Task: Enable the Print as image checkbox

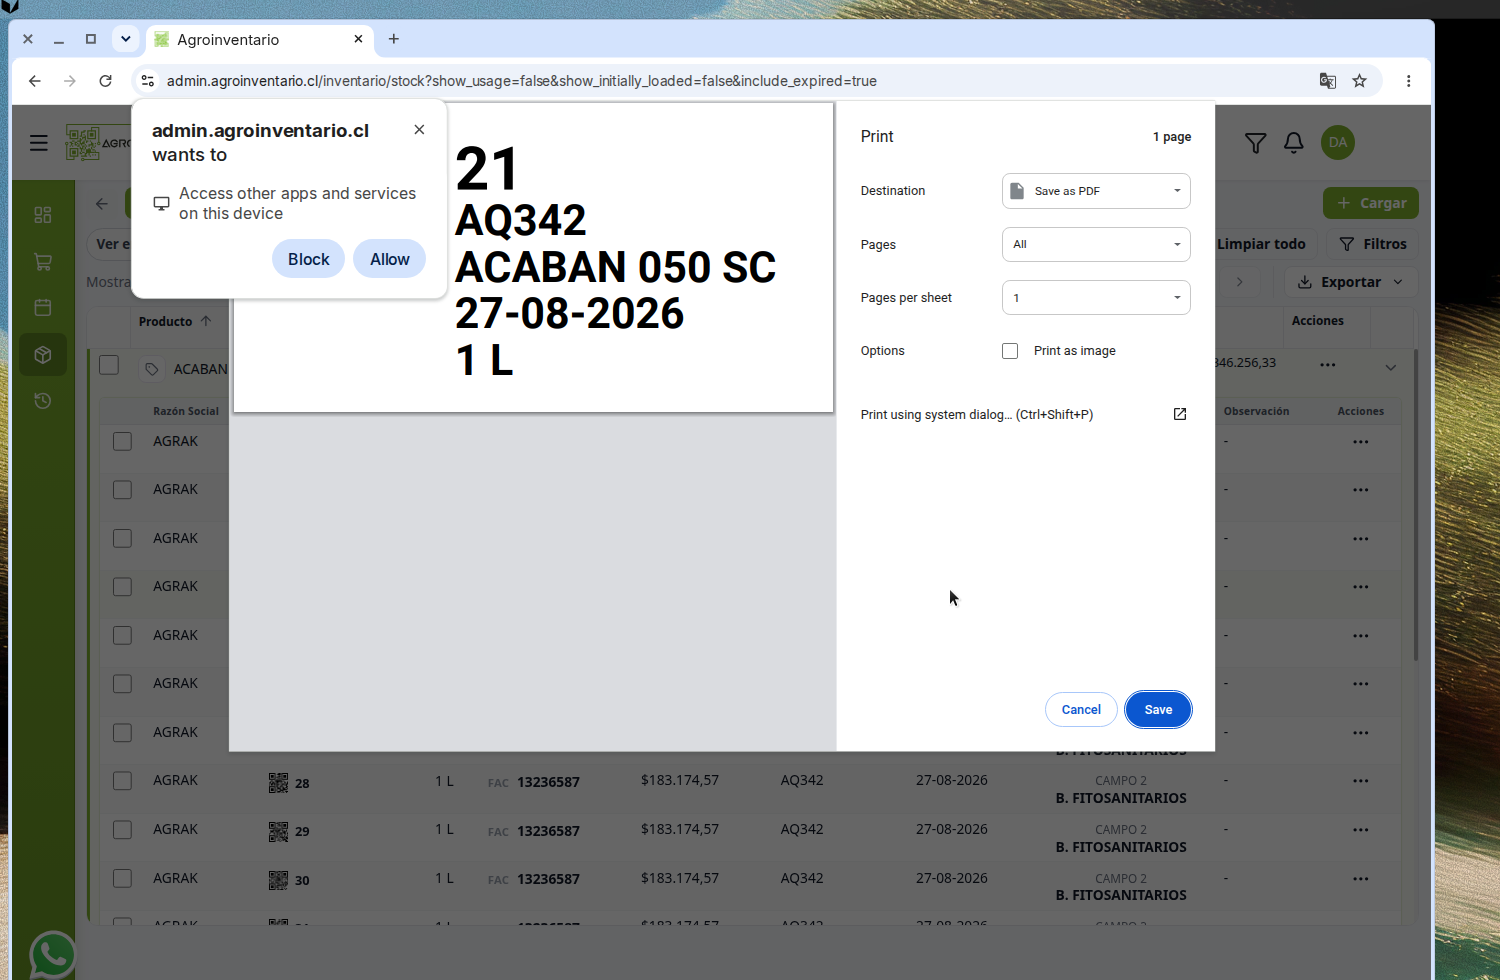Action: 1010,351
